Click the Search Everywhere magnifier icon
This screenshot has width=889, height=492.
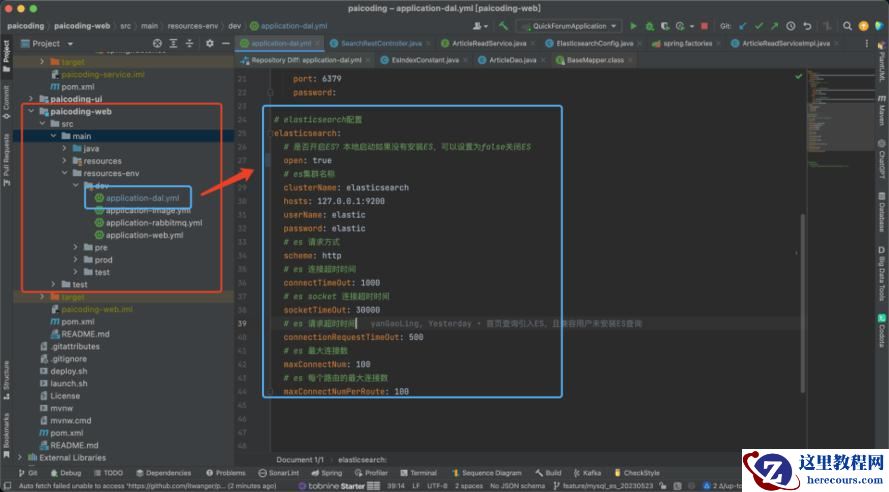click(849, 26)
